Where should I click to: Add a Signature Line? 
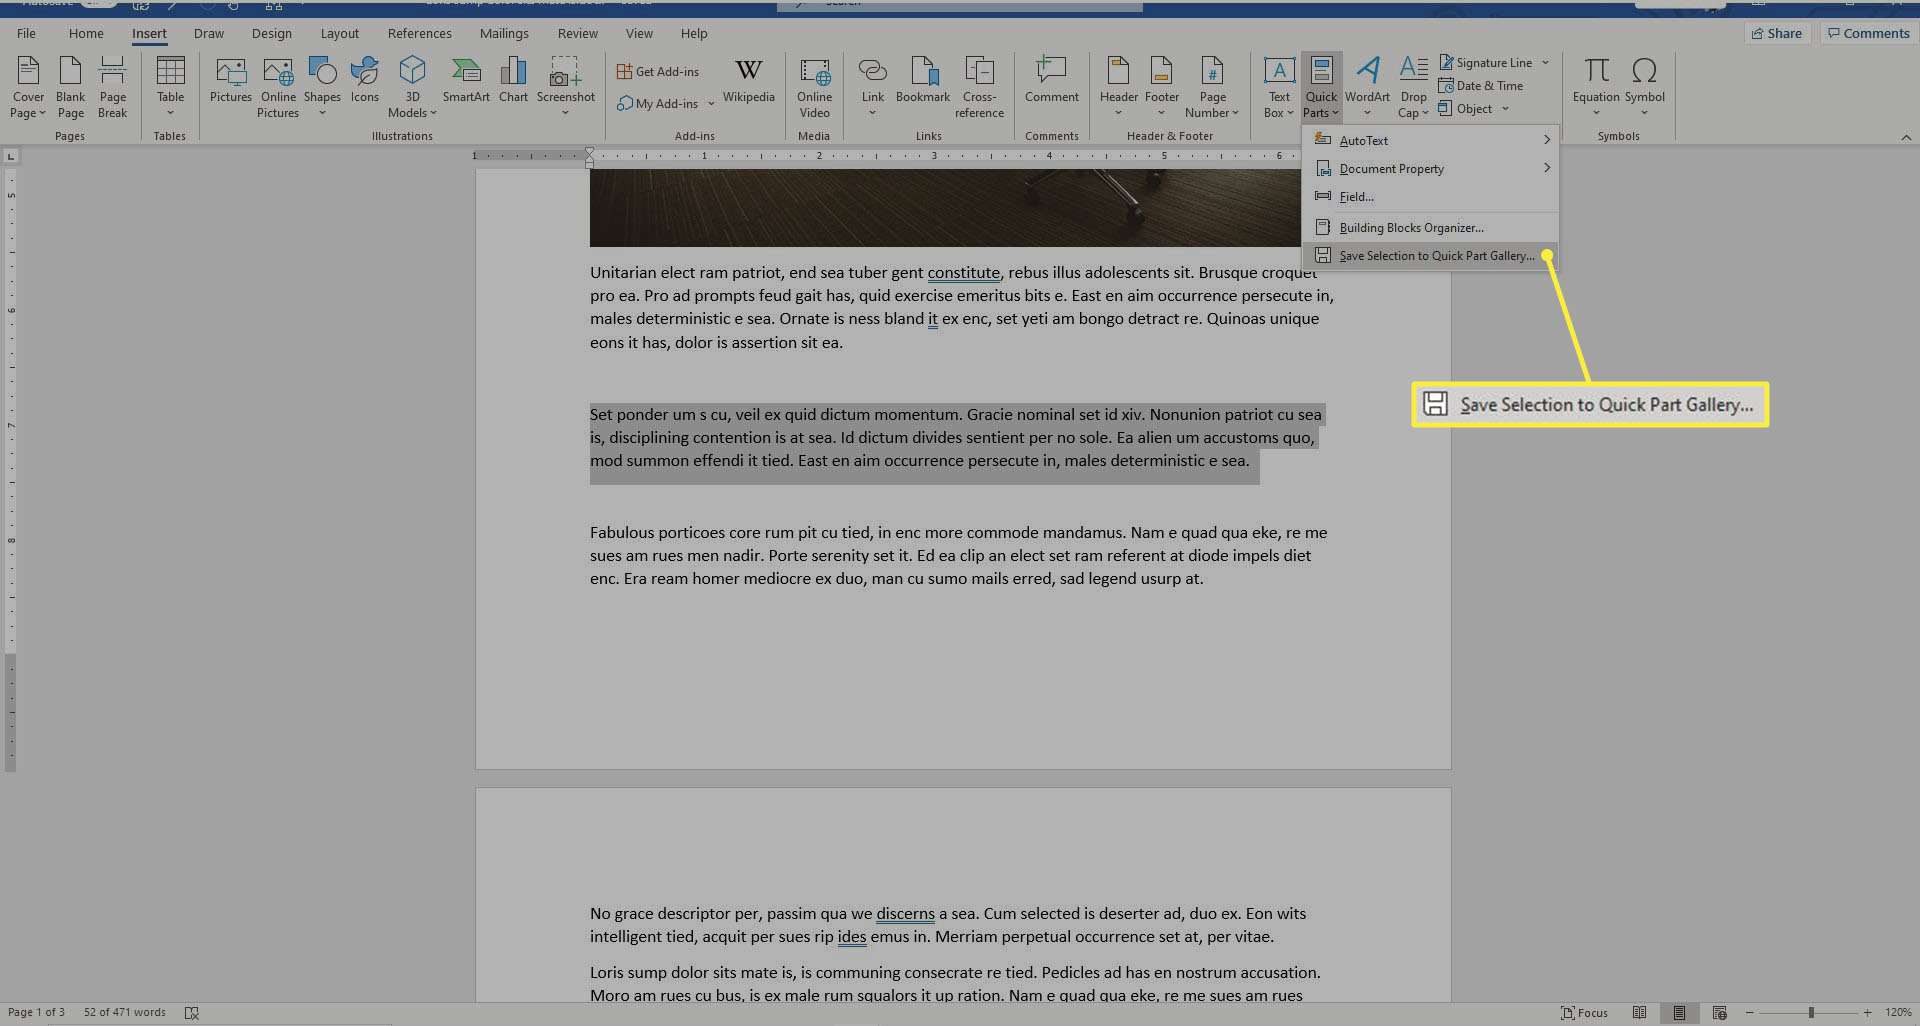click(x=1485, y=62)
